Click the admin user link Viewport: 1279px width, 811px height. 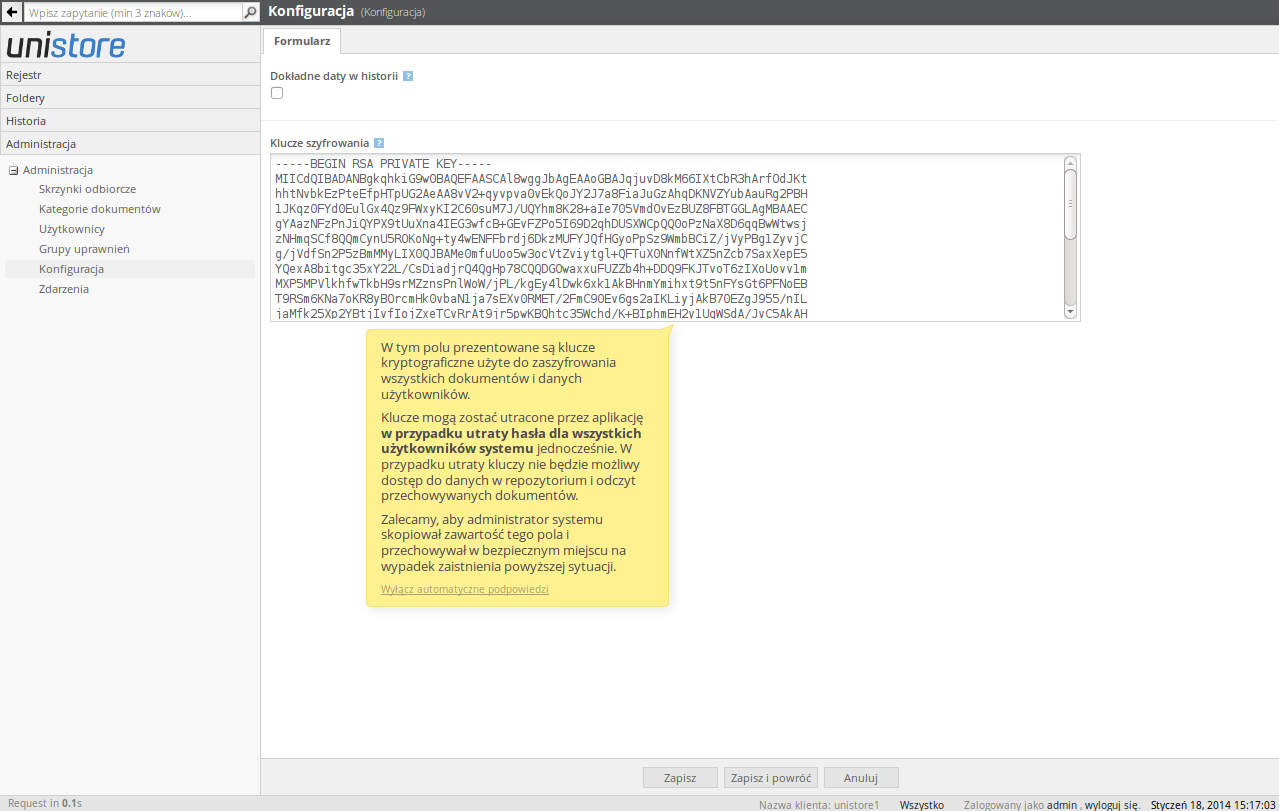(x=1061, y=804)
